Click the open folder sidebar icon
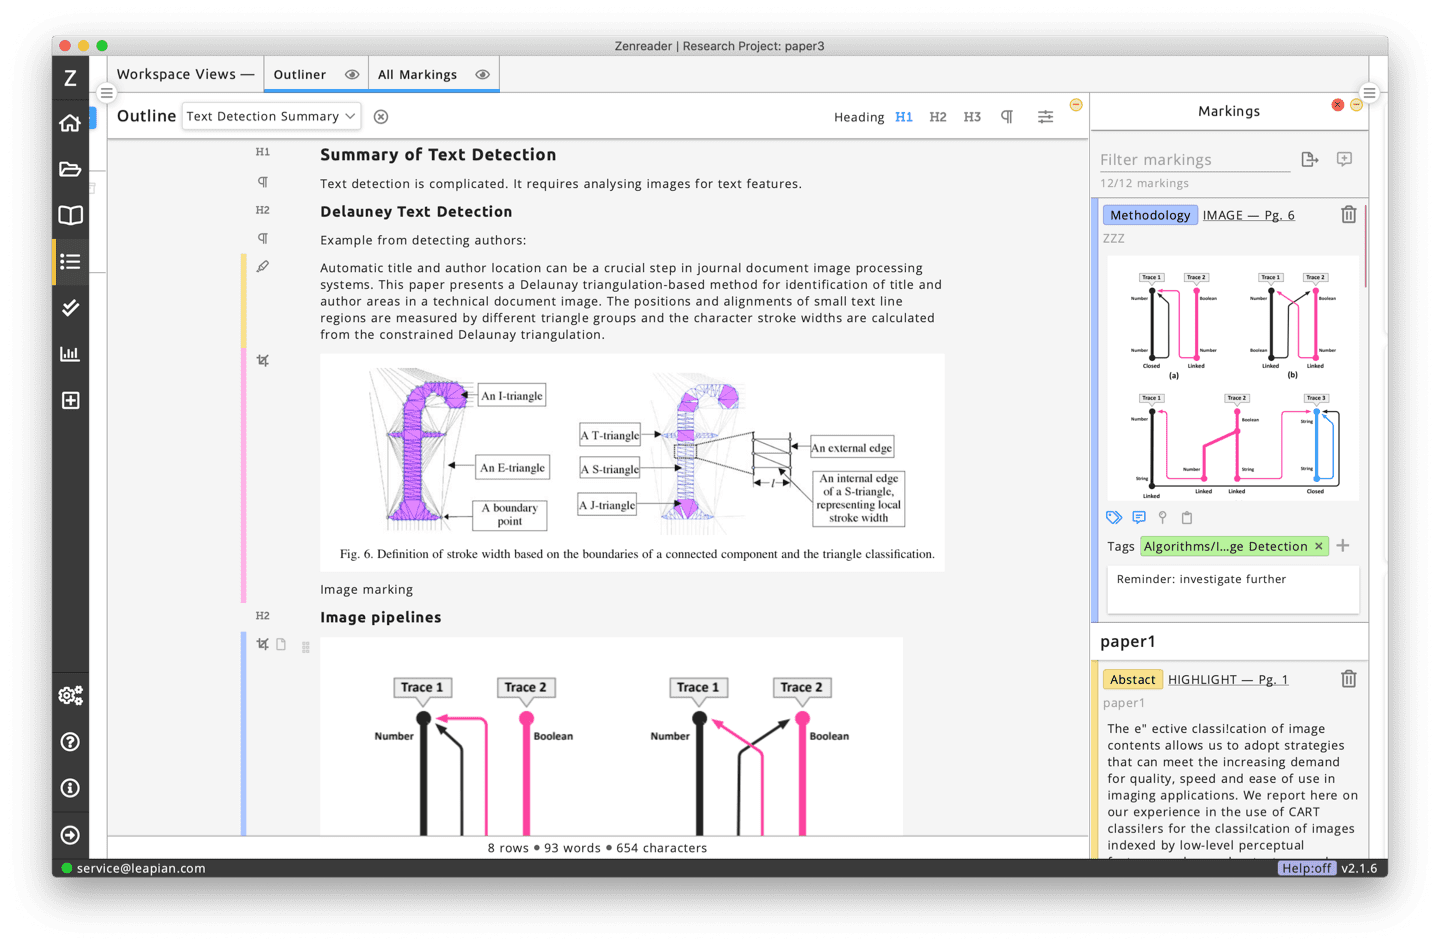The height and width of the screenshot is (946, 1440). (x=70, y=169)
